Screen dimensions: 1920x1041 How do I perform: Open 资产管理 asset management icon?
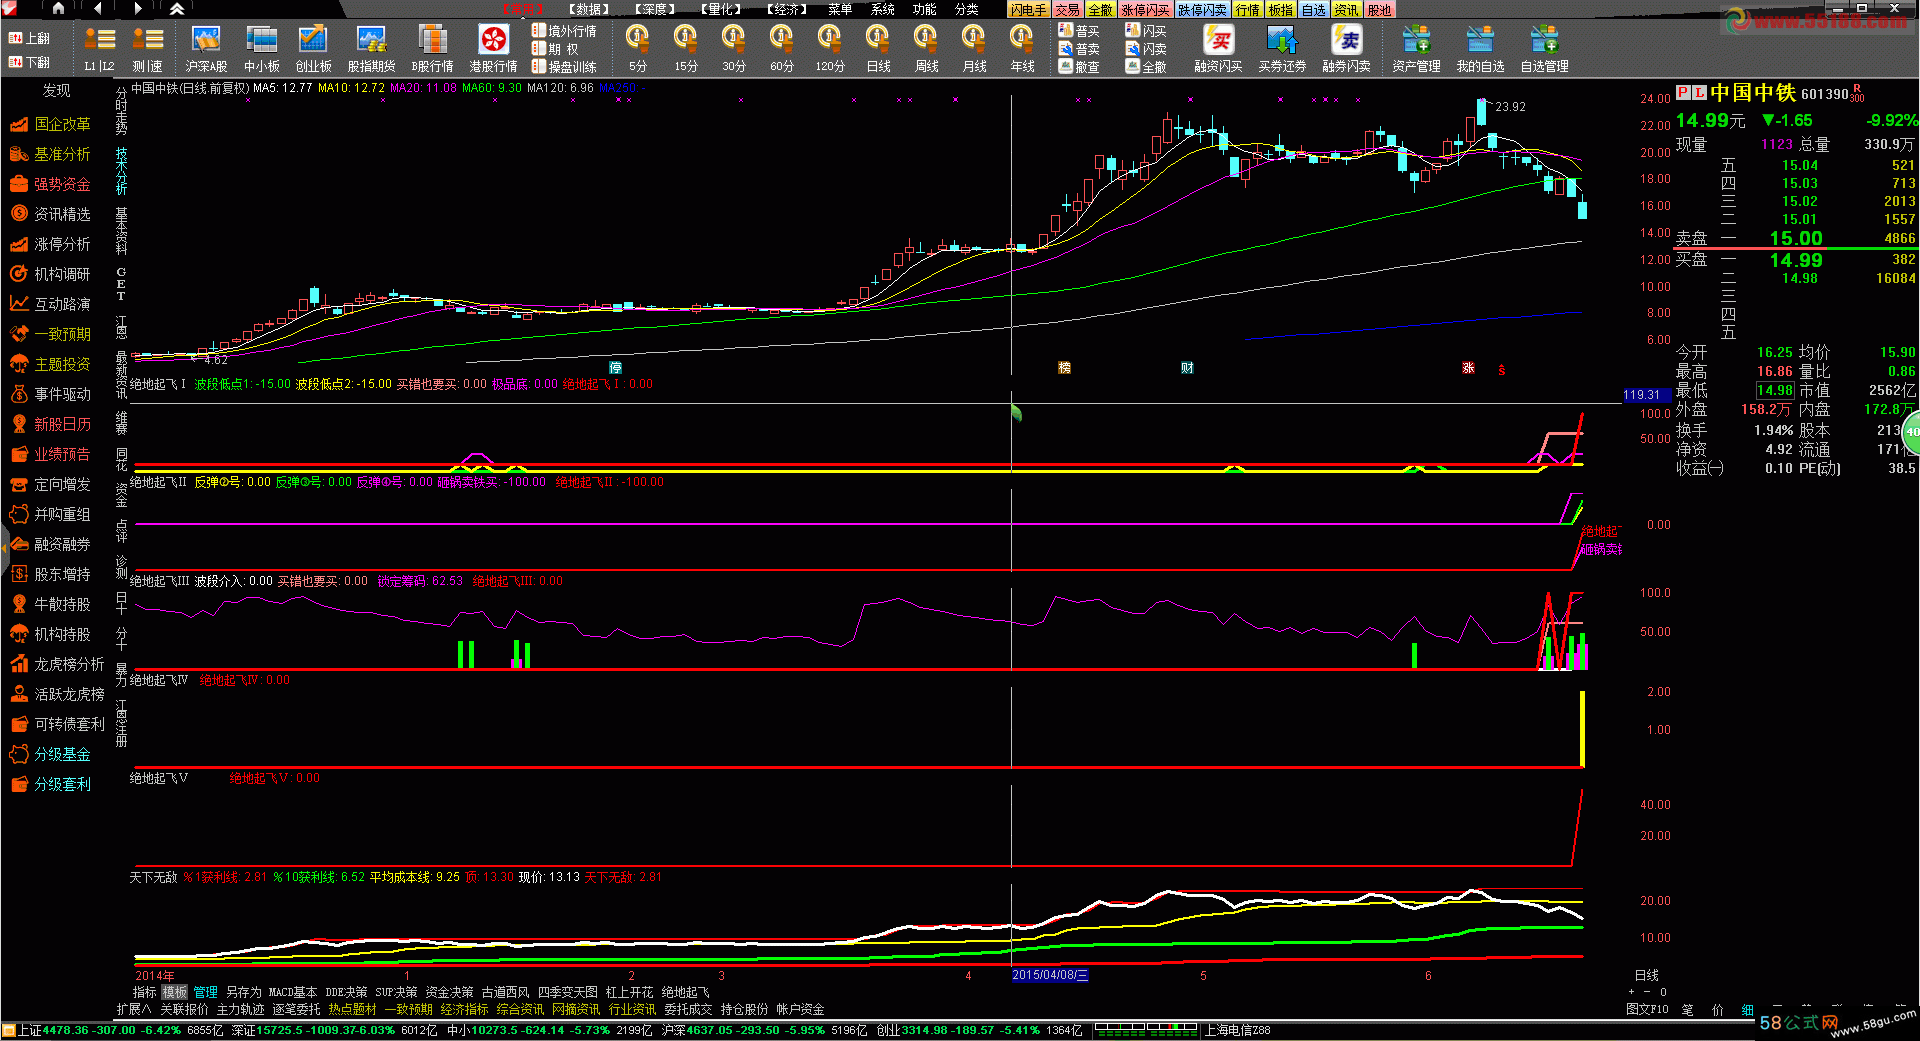tap(1416, 48)
